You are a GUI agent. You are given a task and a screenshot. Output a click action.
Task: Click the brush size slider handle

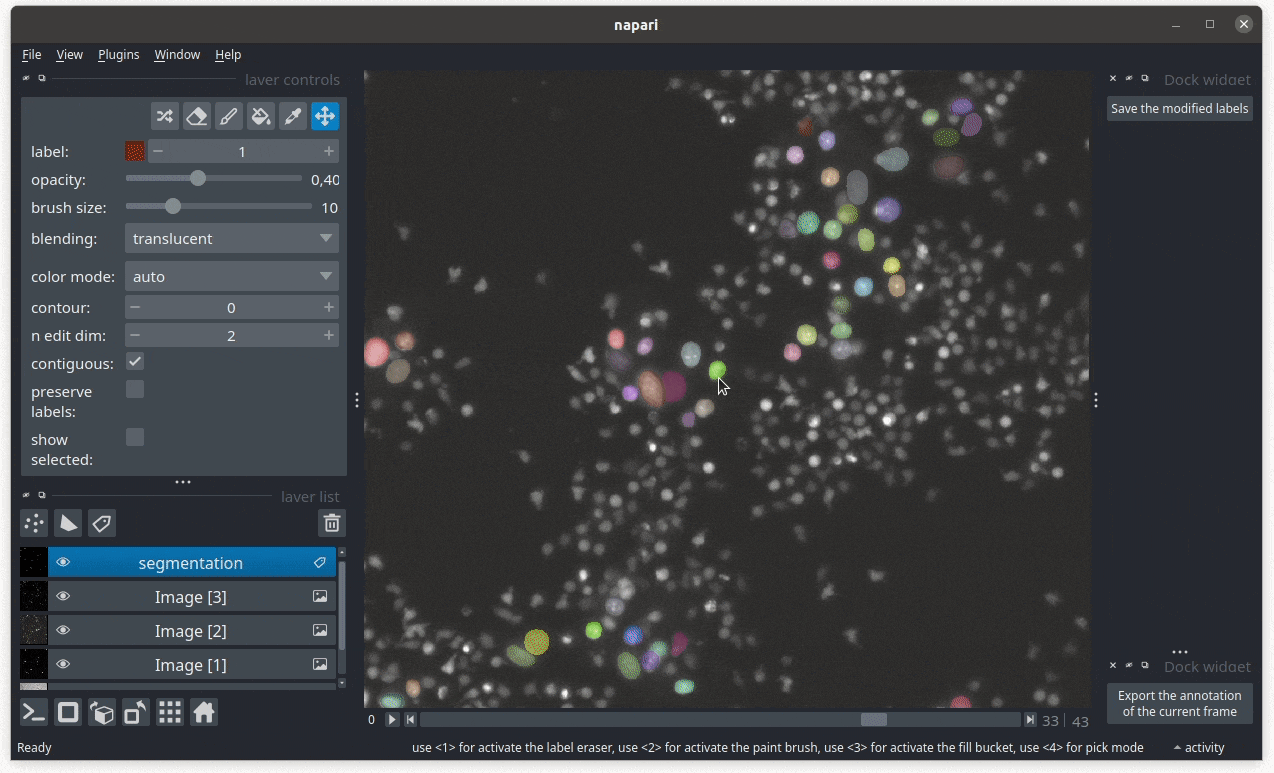pos(173,206)
